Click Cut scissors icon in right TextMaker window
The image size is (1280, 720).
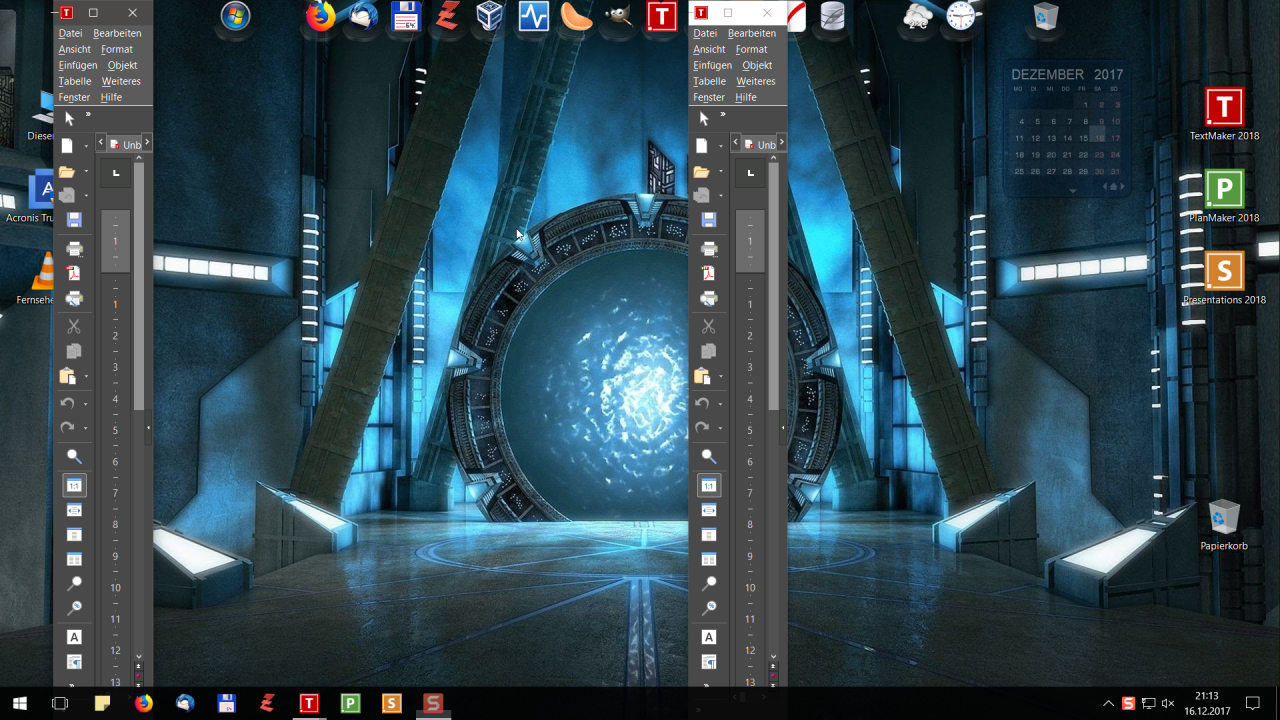(709, 326)
